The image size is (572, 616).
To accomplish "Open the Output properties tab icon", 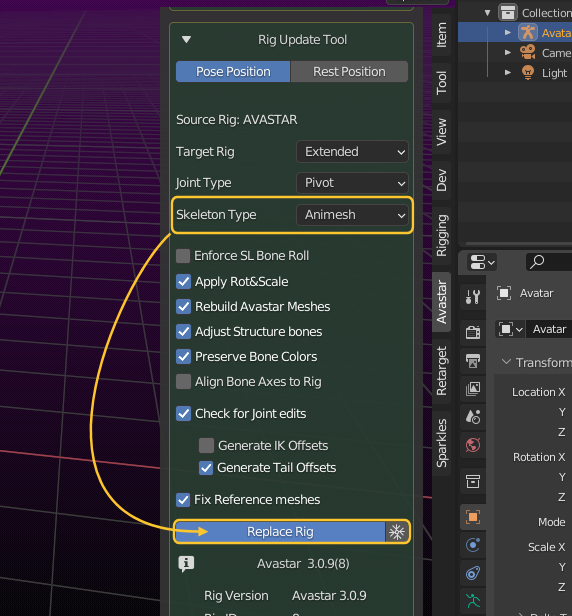I will coord(473,361).
